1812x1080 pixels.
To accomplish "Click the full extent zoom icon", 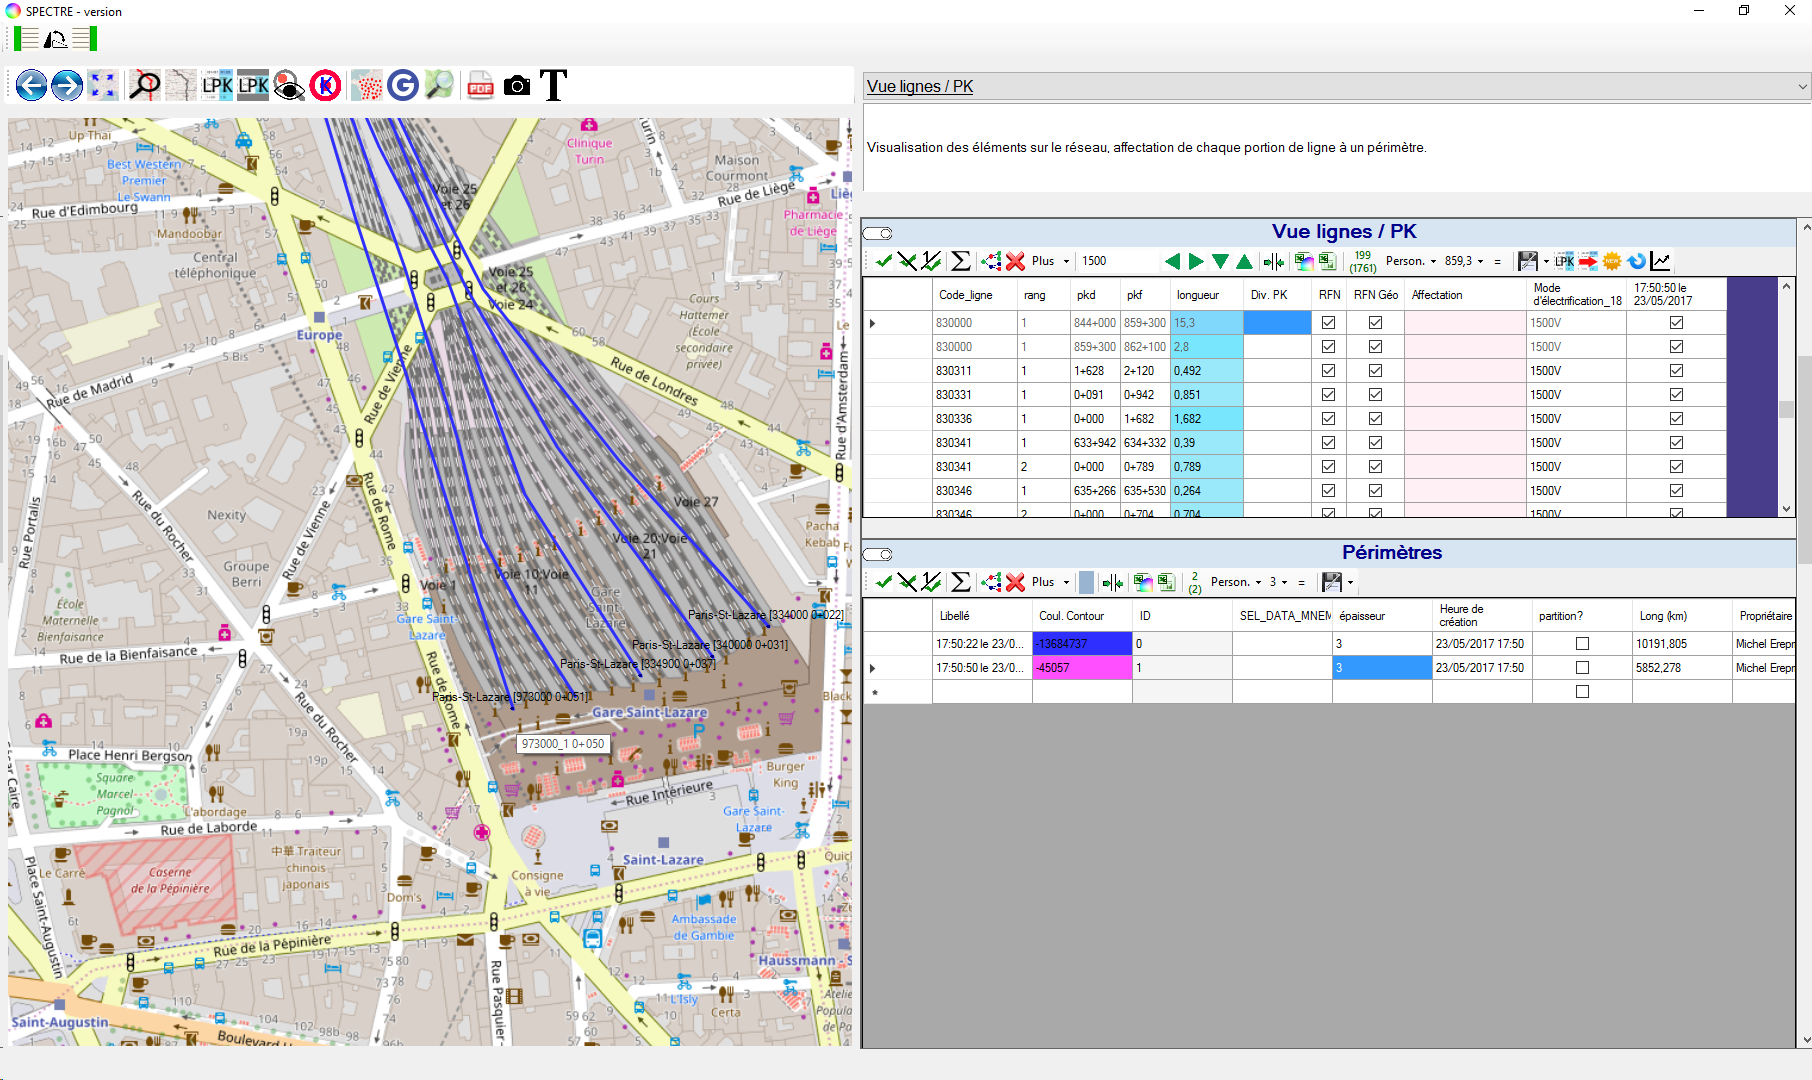I will (x=103, y=86).
